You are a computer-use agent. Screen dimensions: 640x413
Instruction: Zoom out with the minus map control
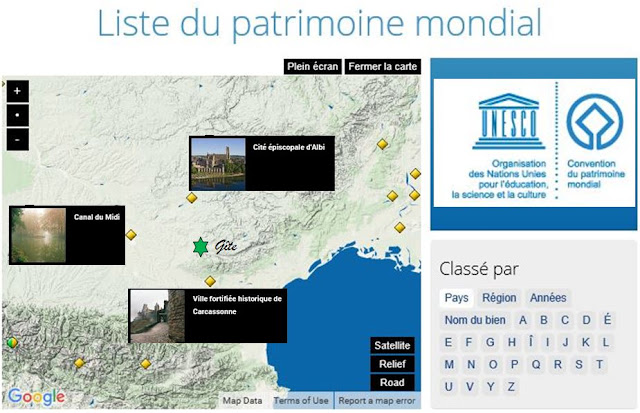tap(18, 140)
